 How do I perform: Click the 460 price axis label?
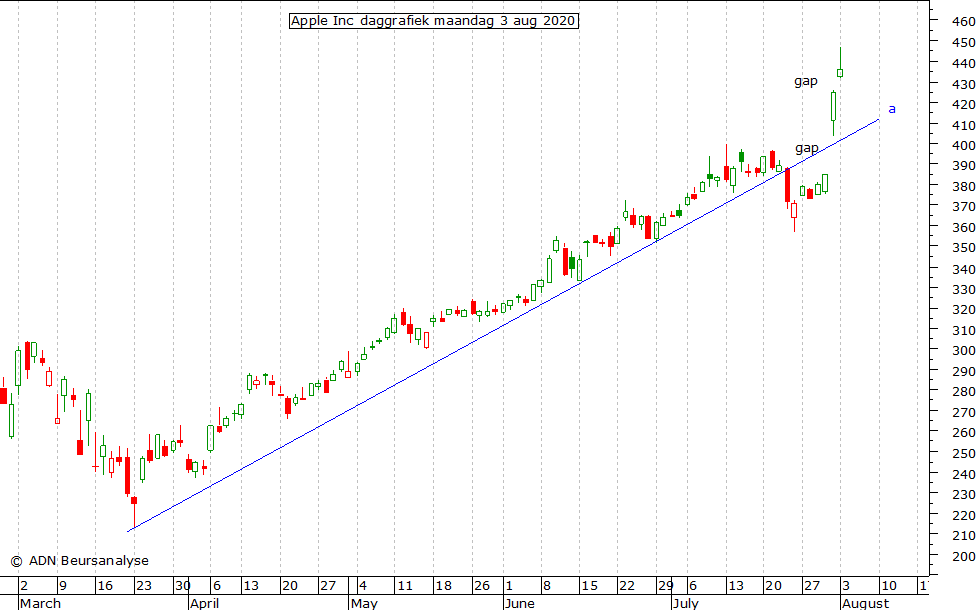pos(962,22)
